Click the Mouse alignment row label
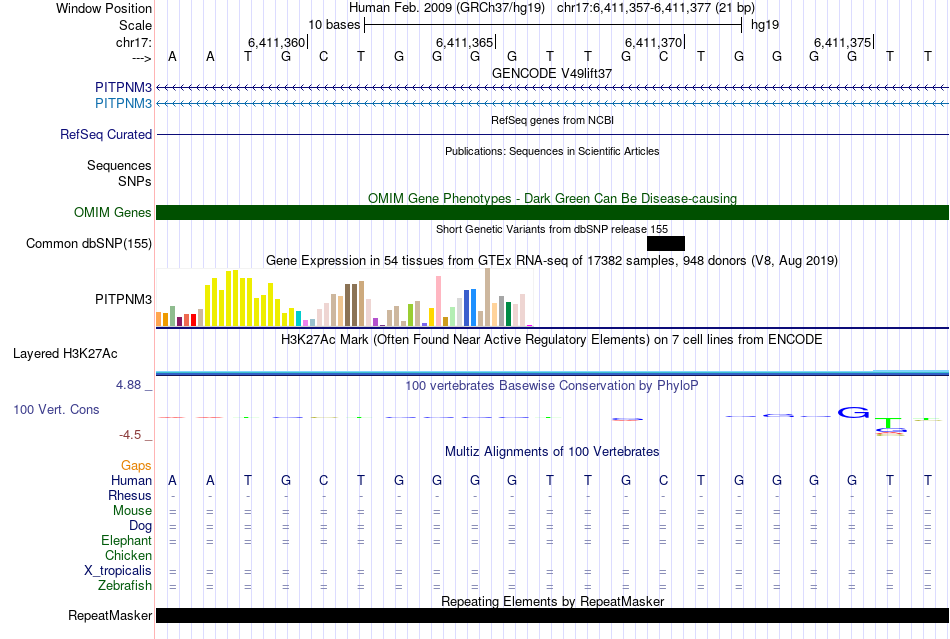This screenshot has width=950, height=639. 132,511
